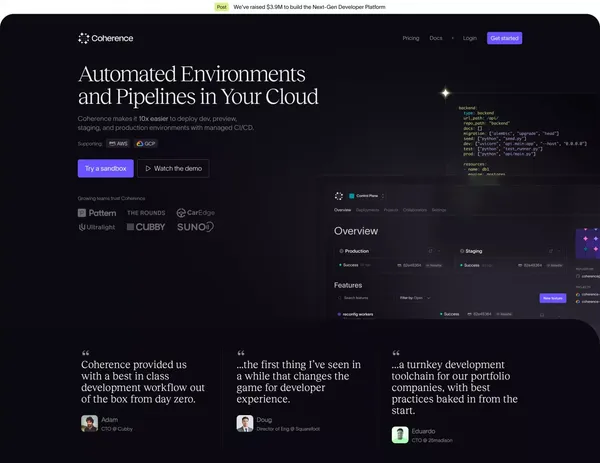
Task: Switch to the Settings tab
Action: coord(439,210)
